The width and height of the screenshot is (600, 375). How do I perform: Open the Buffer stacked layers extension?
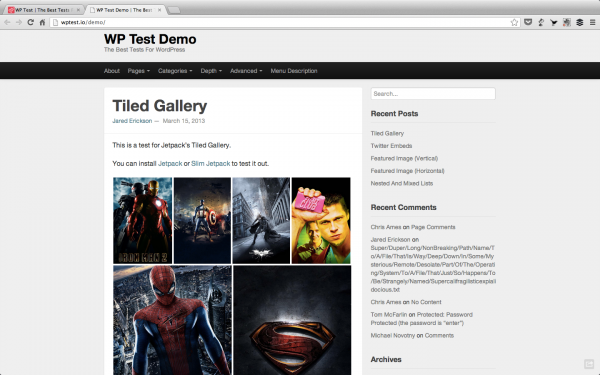pyautogui.click(x=580, y=22)
